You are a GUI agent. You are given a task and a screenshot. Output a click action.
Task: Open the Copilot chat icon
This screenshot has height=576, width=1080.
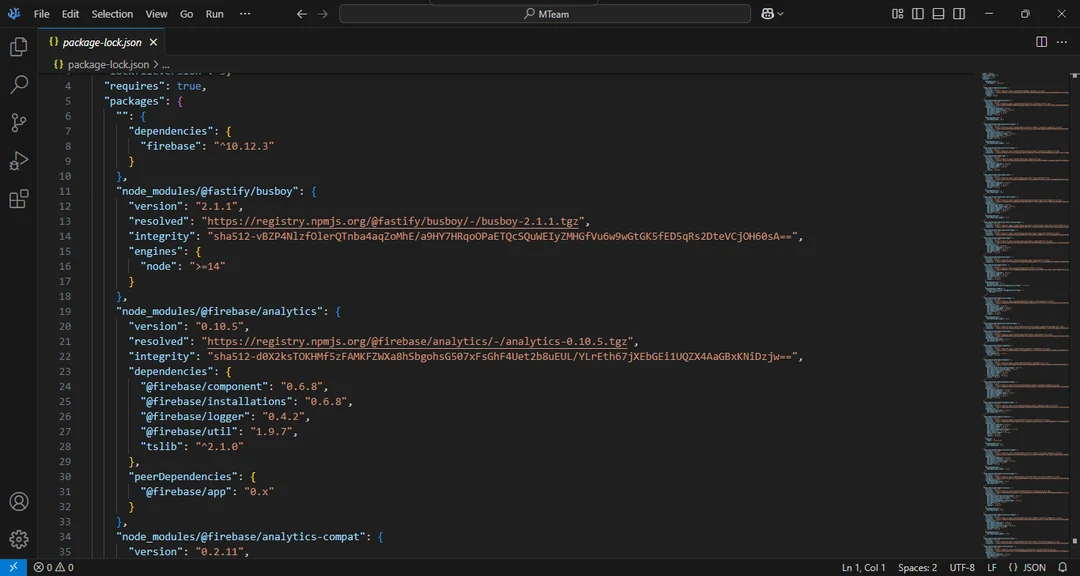(x=768, y=14)
